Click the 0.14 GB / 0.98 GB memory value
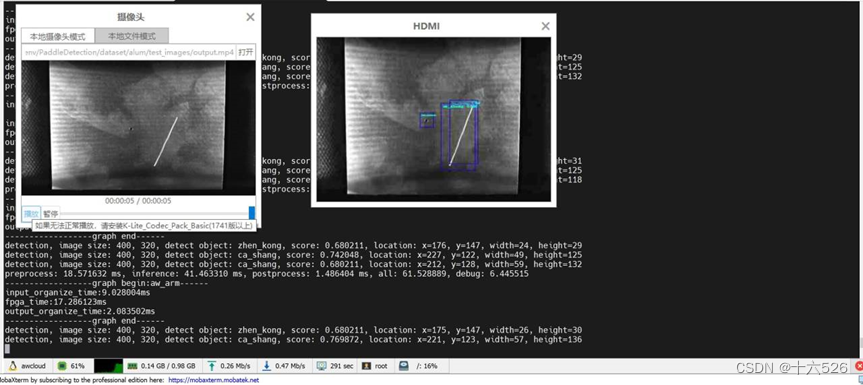Viewport: 863px width, 385px height. point(168,366)
